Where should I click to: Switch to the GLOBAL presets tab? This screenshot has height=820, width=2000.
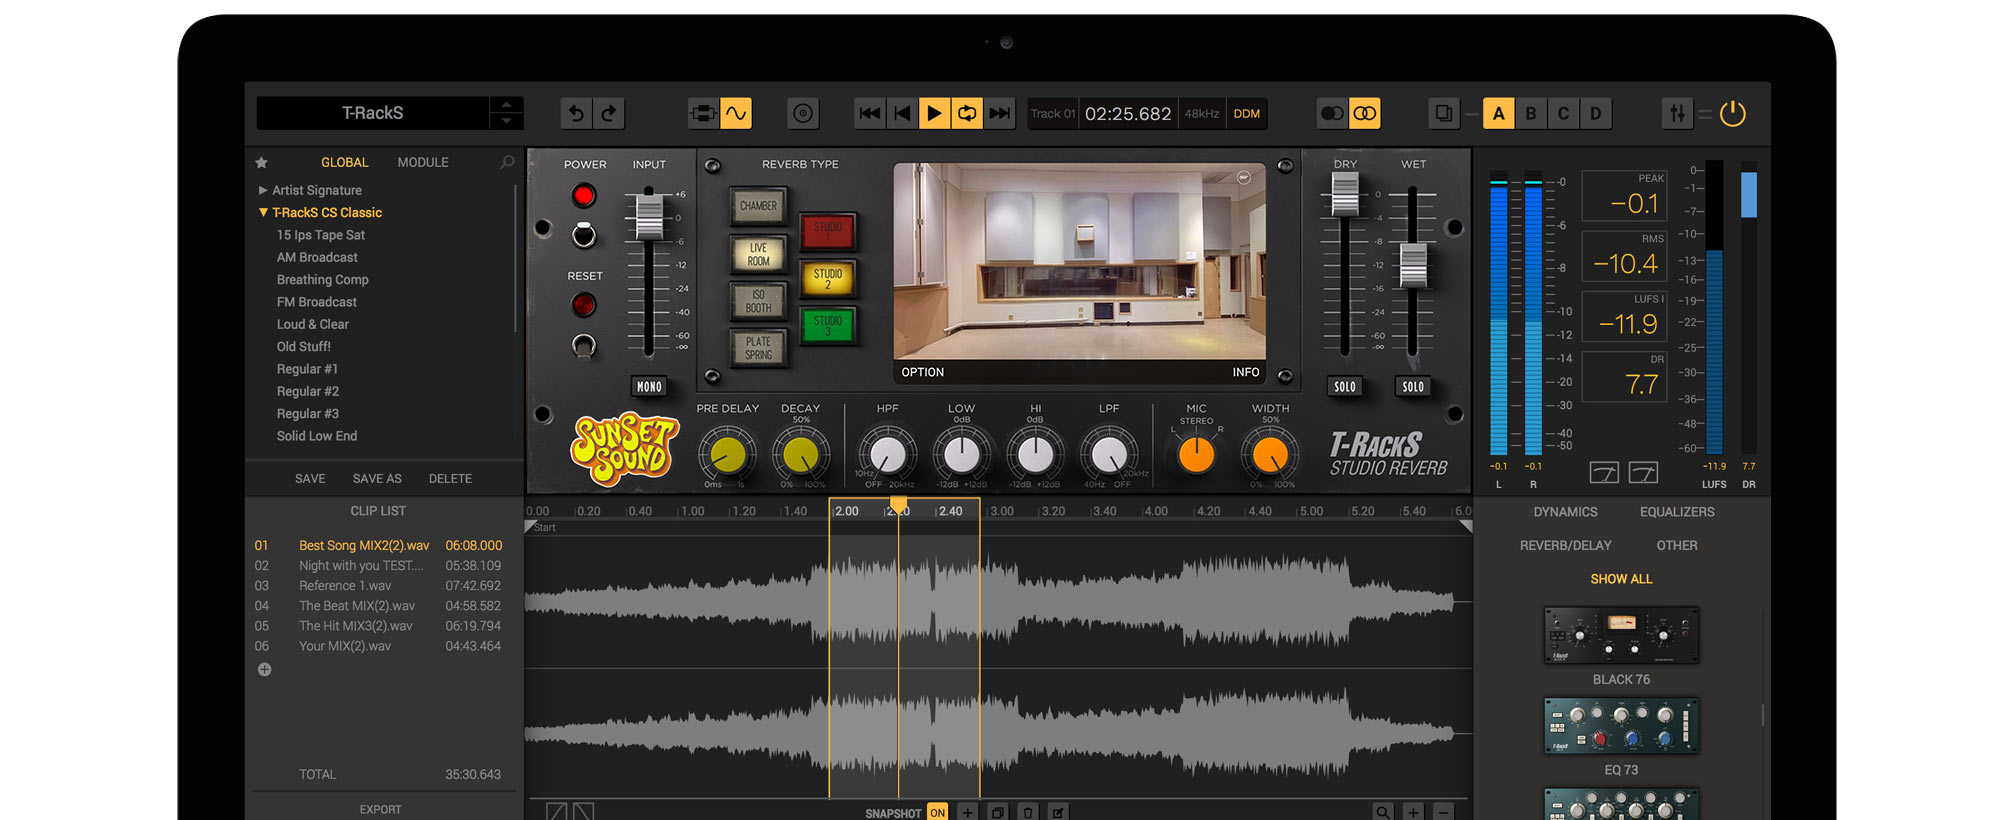(x=344, y=162)
